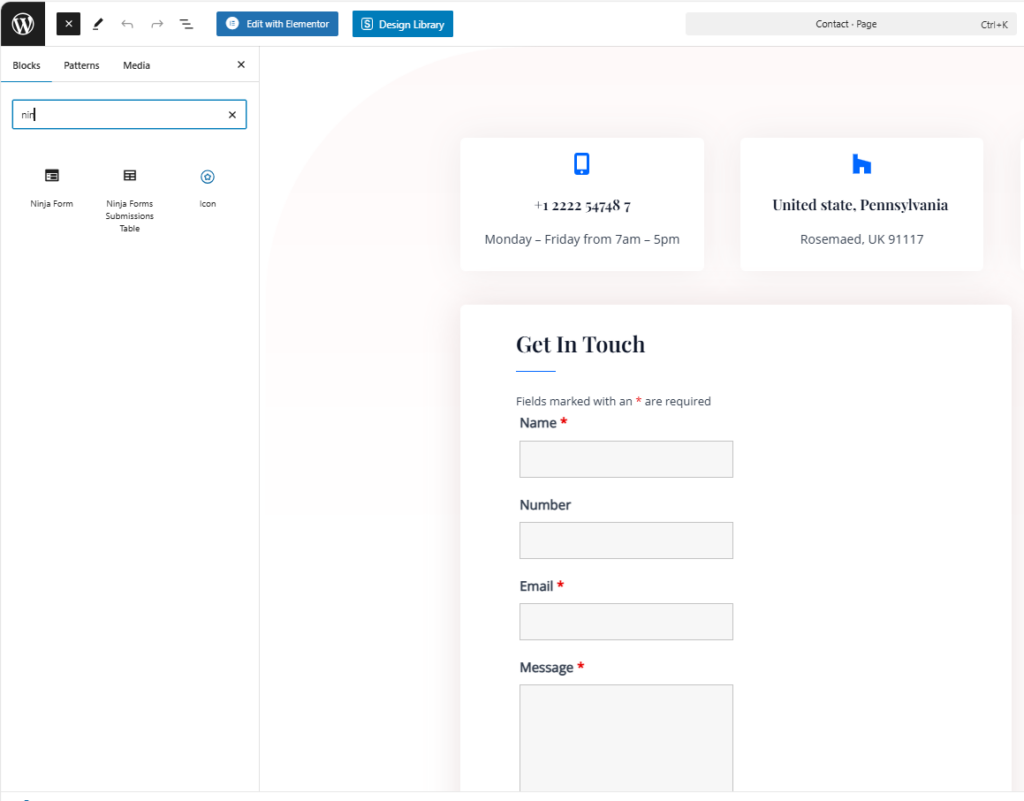
Task: Insert Ninja Forms Submissions Table block
Action: (x=130, y=200)
